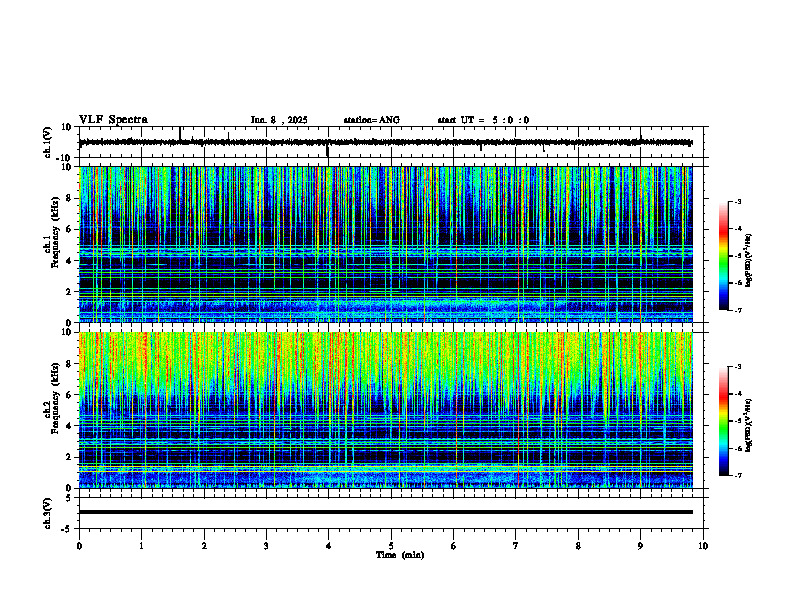Screen dimensions: 792x612
Task: Click the ch.1 voltage waveform trace
Action: pyautogui.click(x=385, y=142)
